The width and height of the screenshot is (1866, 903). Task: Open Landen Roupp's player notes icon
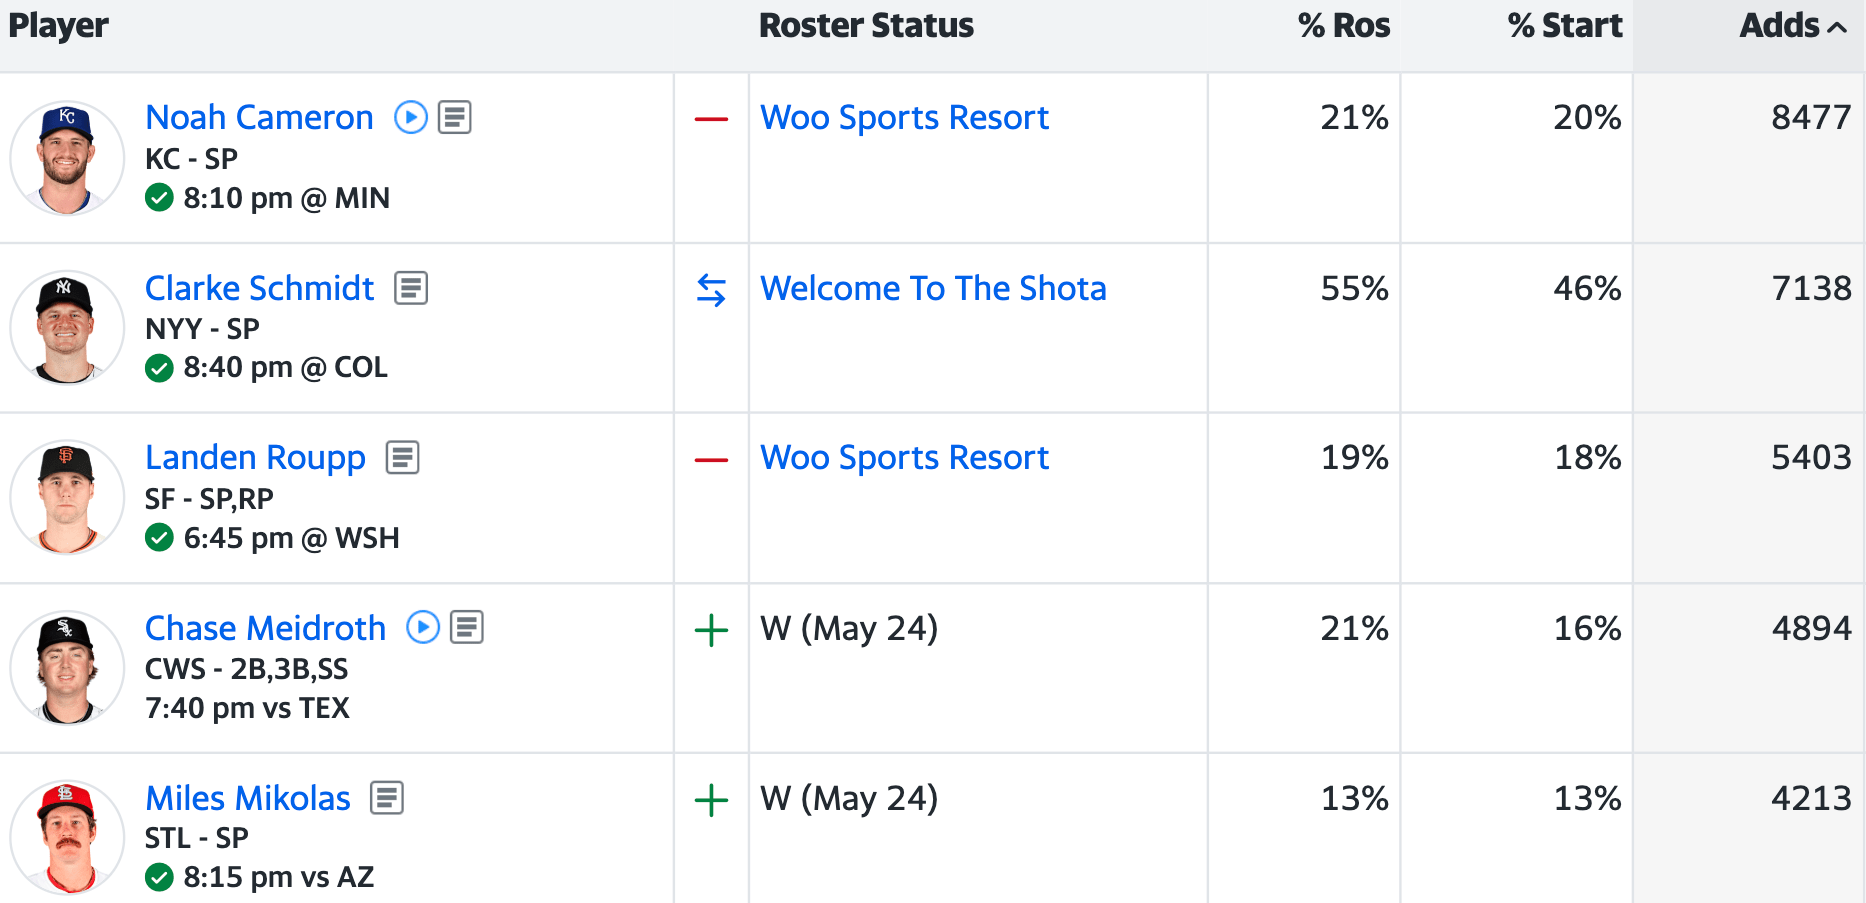403,458
